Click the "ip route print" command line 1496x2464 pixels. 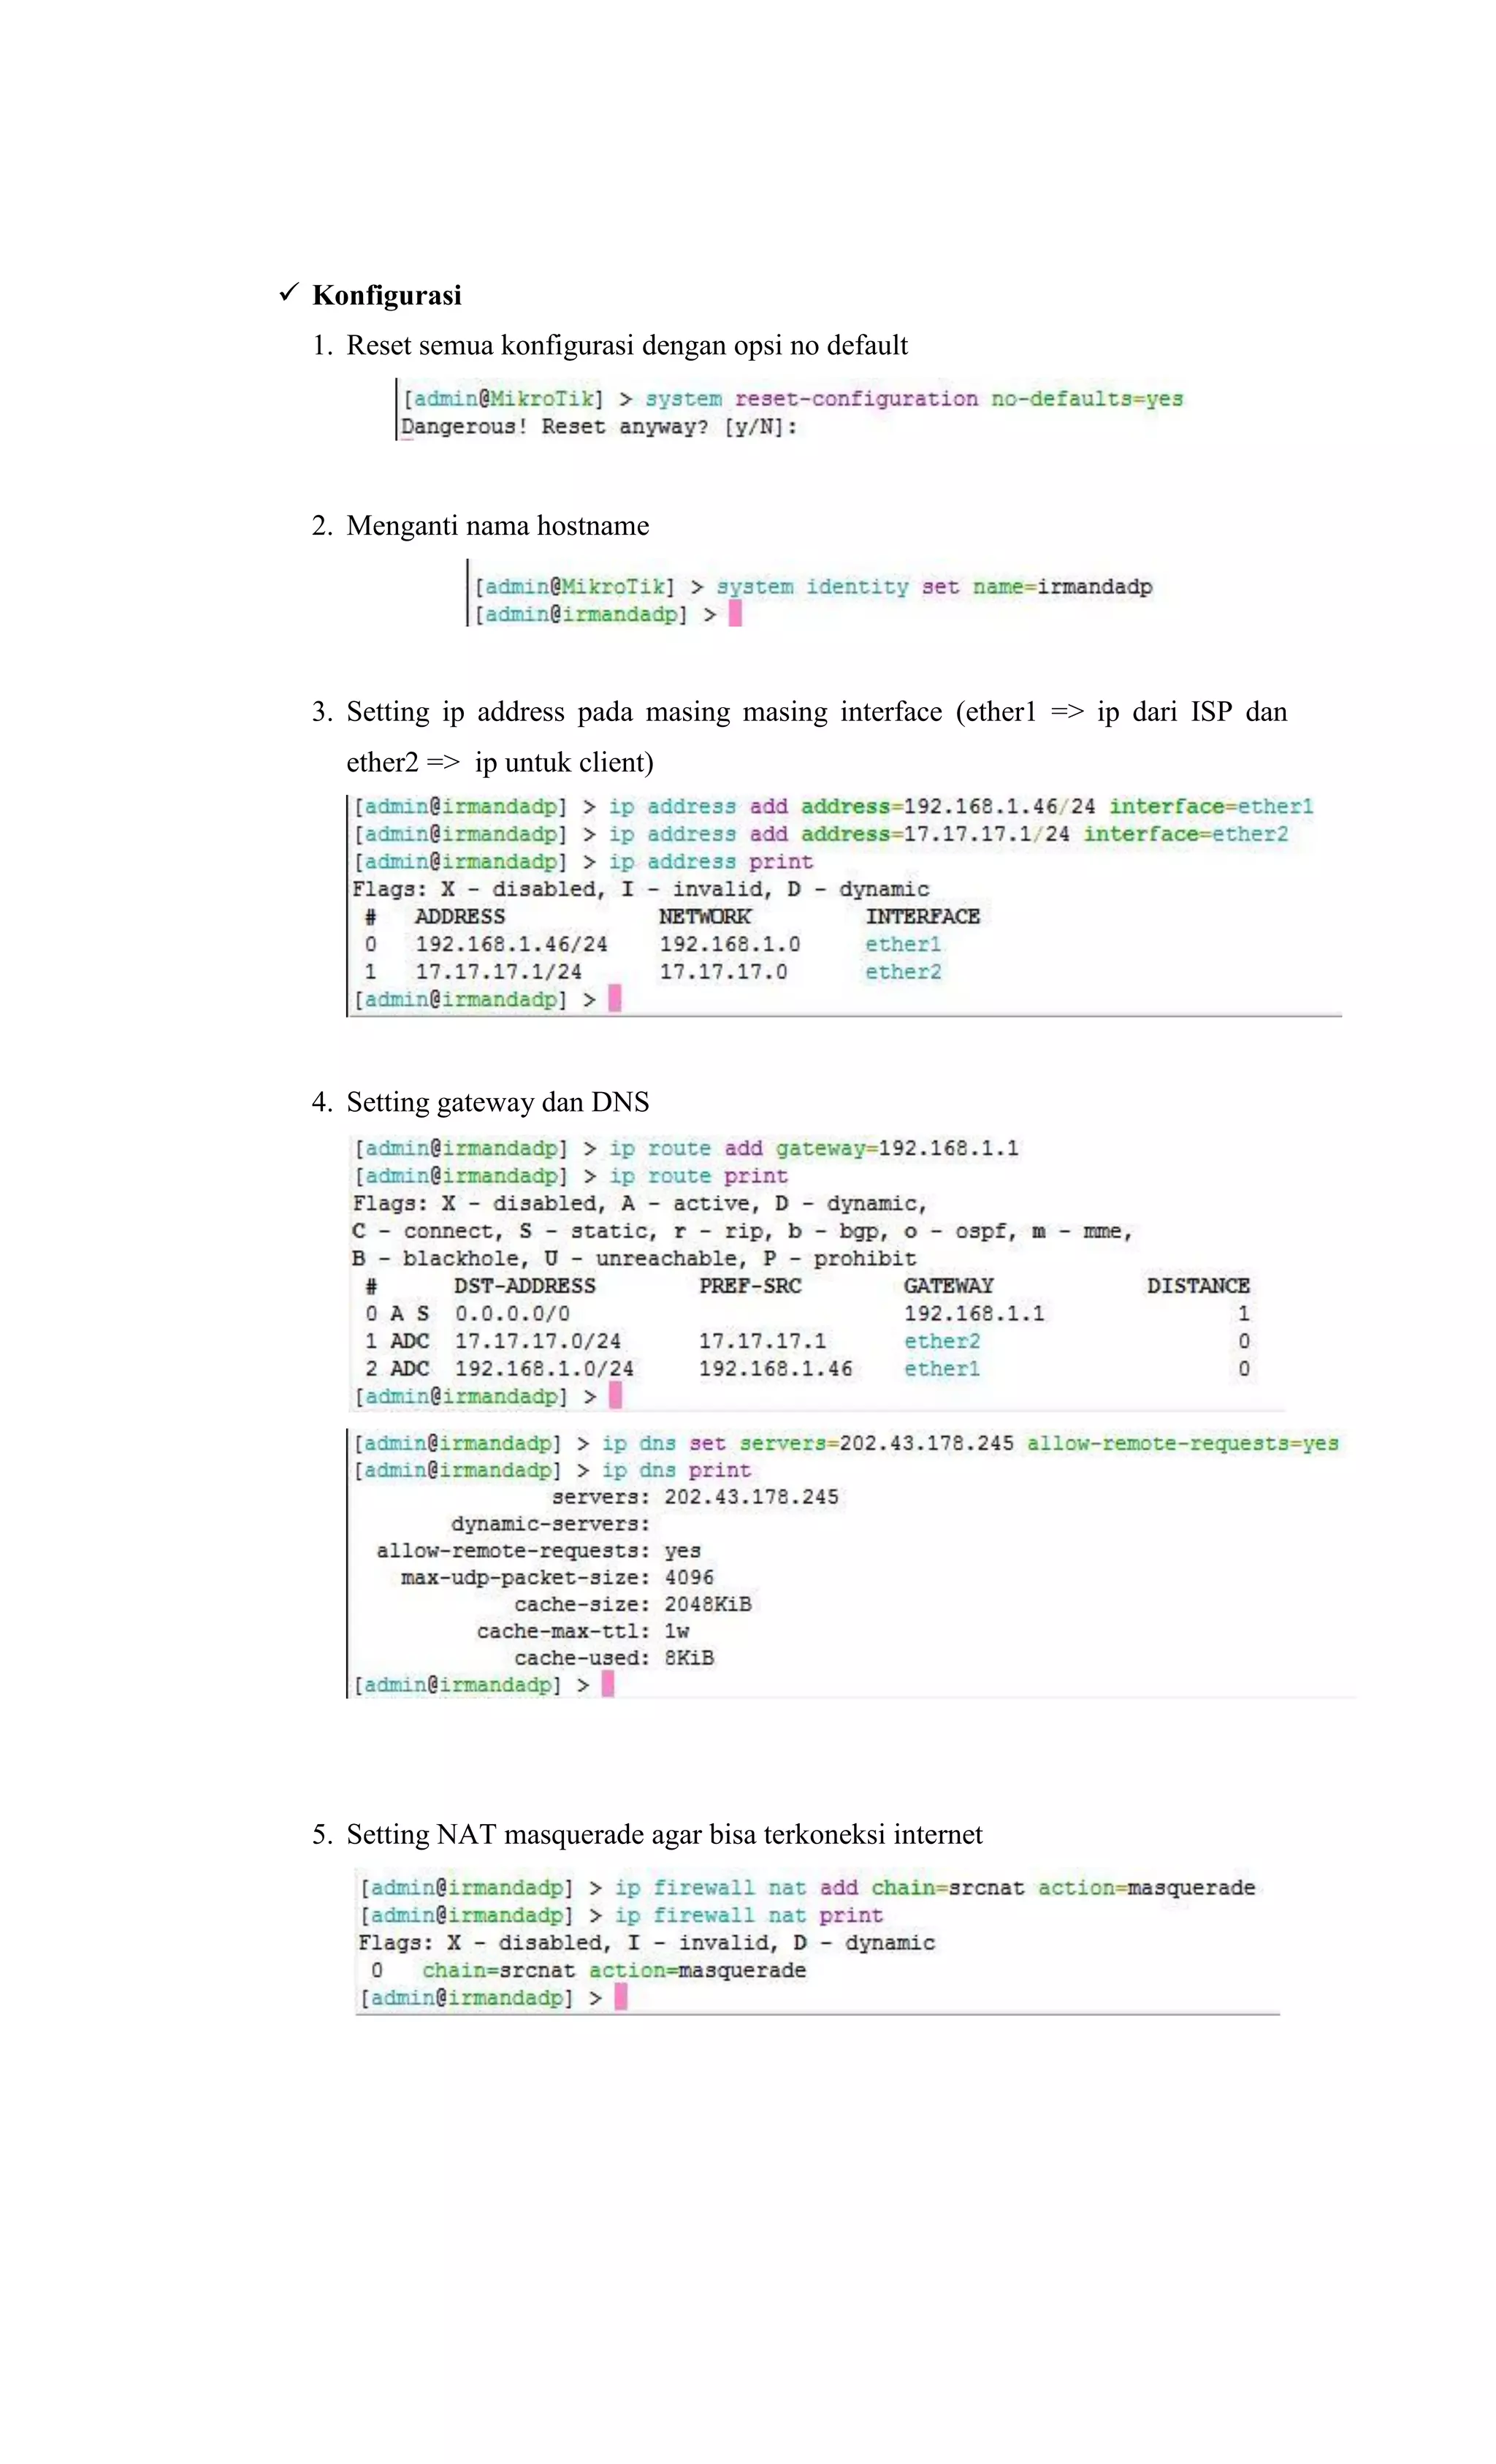pyautogui.click(x=571, y=1176)
